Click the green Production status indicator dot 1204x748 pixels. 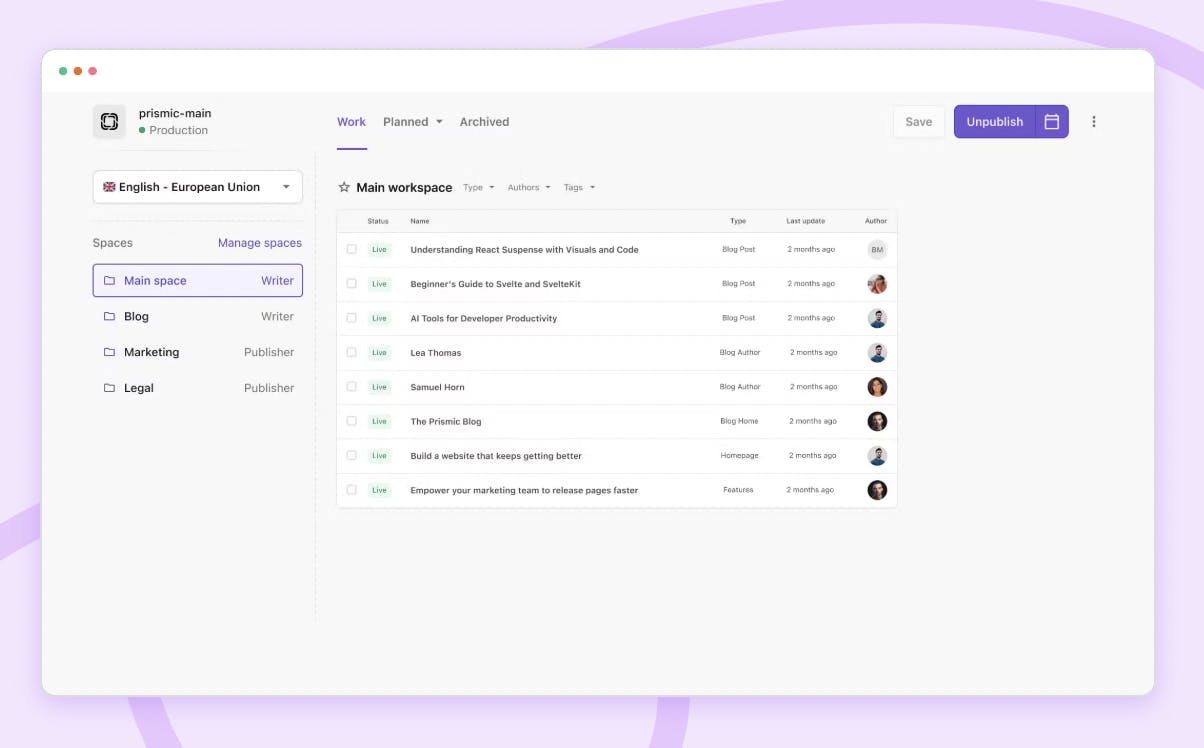click(143, 130)
